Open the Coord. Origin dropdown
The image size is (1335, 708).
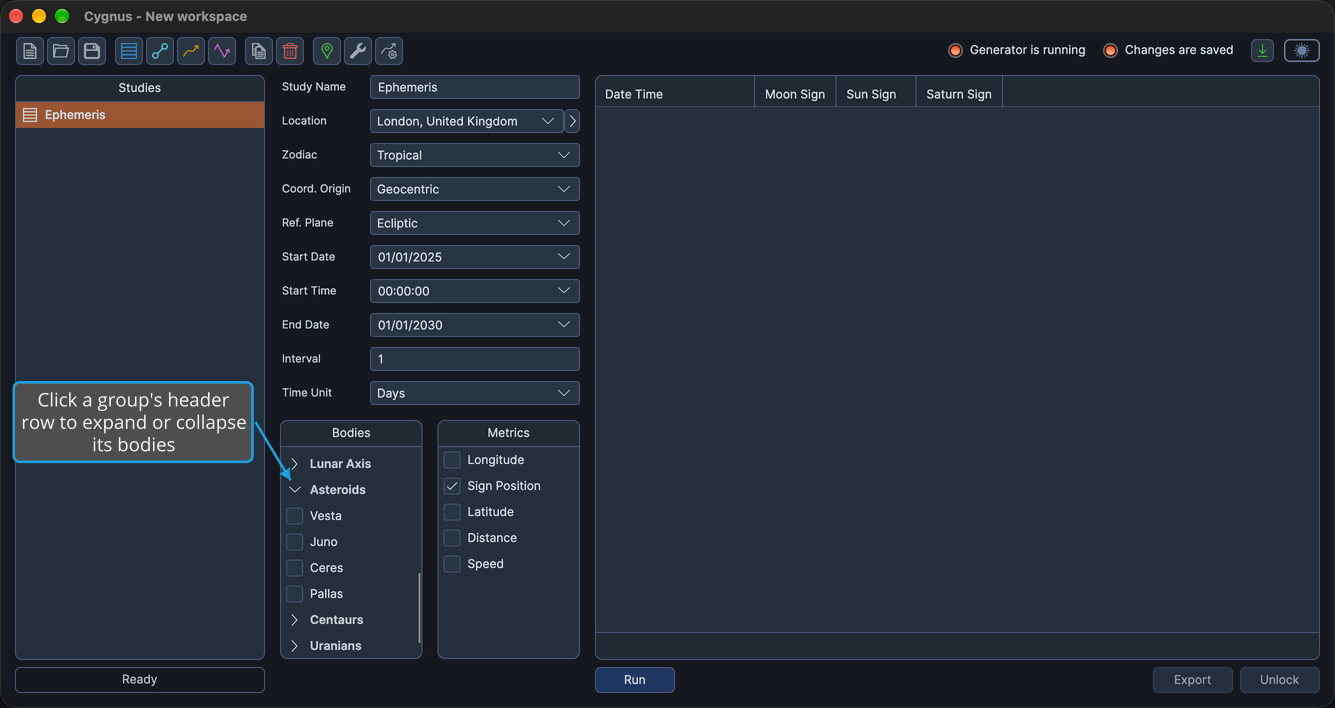[x=474, y=189]
